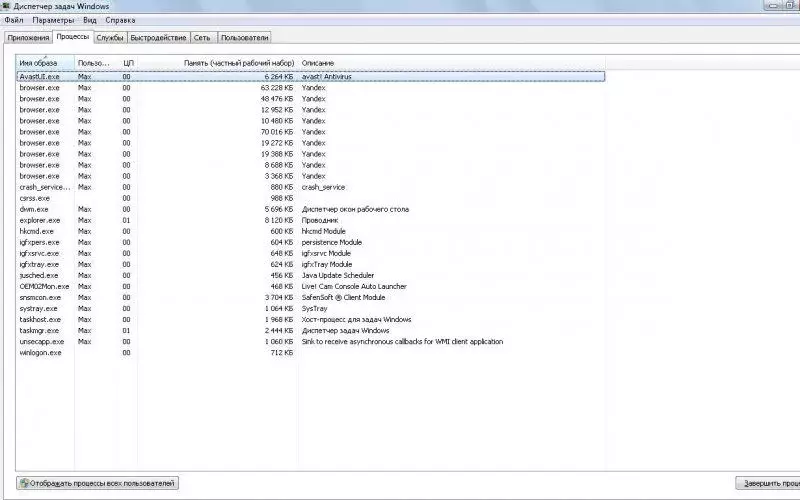
Task: Switch to the Службы tab
Action: [110, 38]
